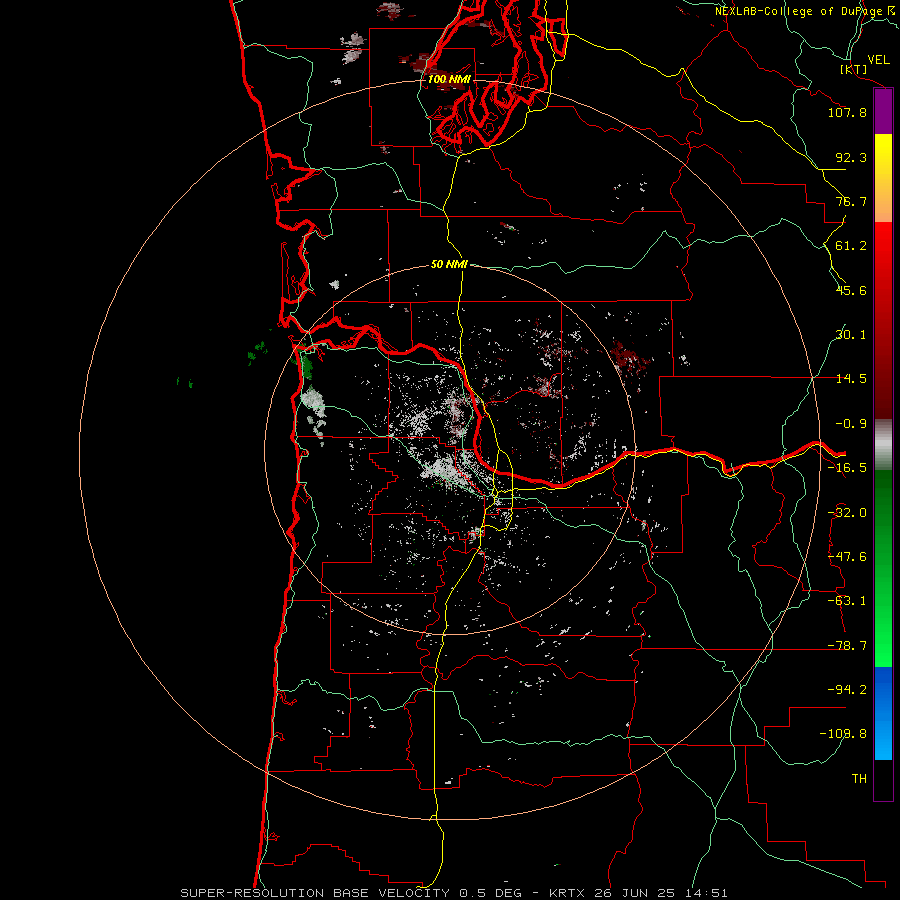900x900 pixels.
Task: Select the 107.8 legend value
Action: (x=847, y=112)
